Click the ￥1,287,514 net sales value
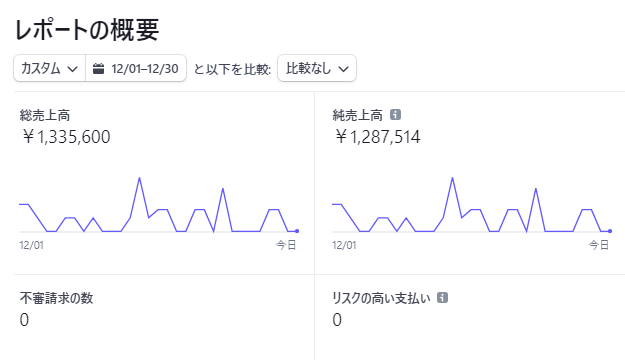625x360 pixels. coord(377,137)
